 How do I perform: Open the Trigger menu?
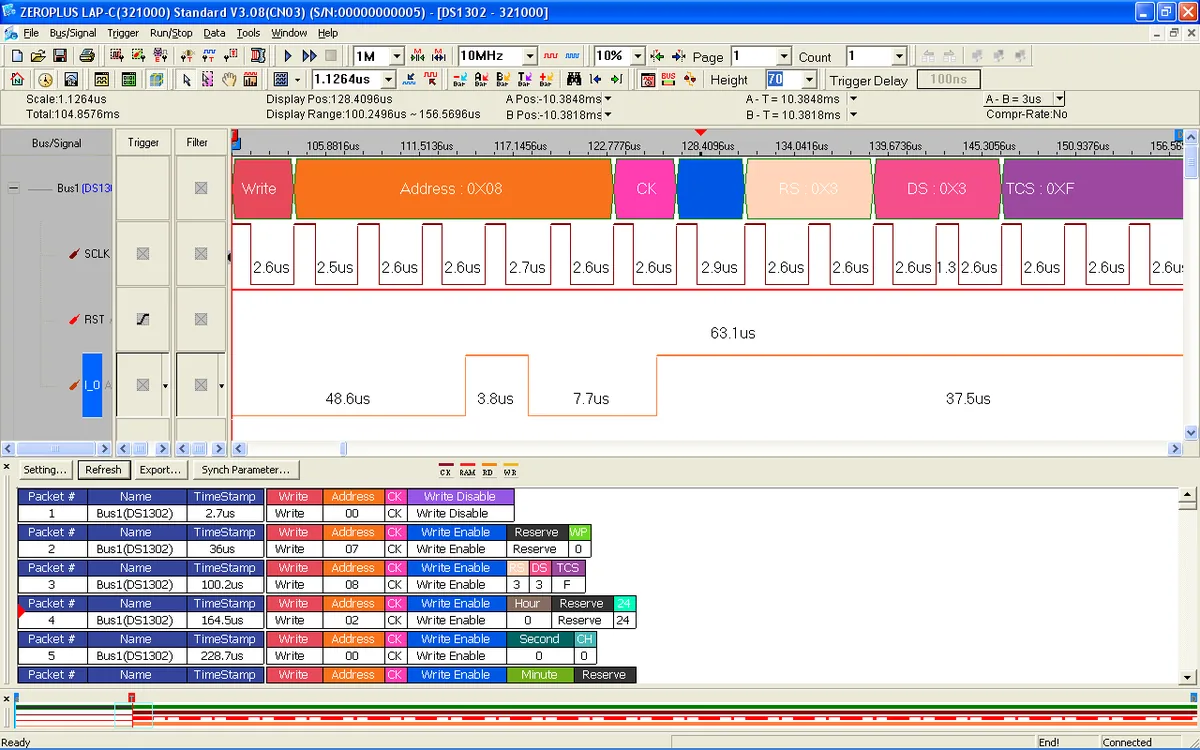pos(123,33)
